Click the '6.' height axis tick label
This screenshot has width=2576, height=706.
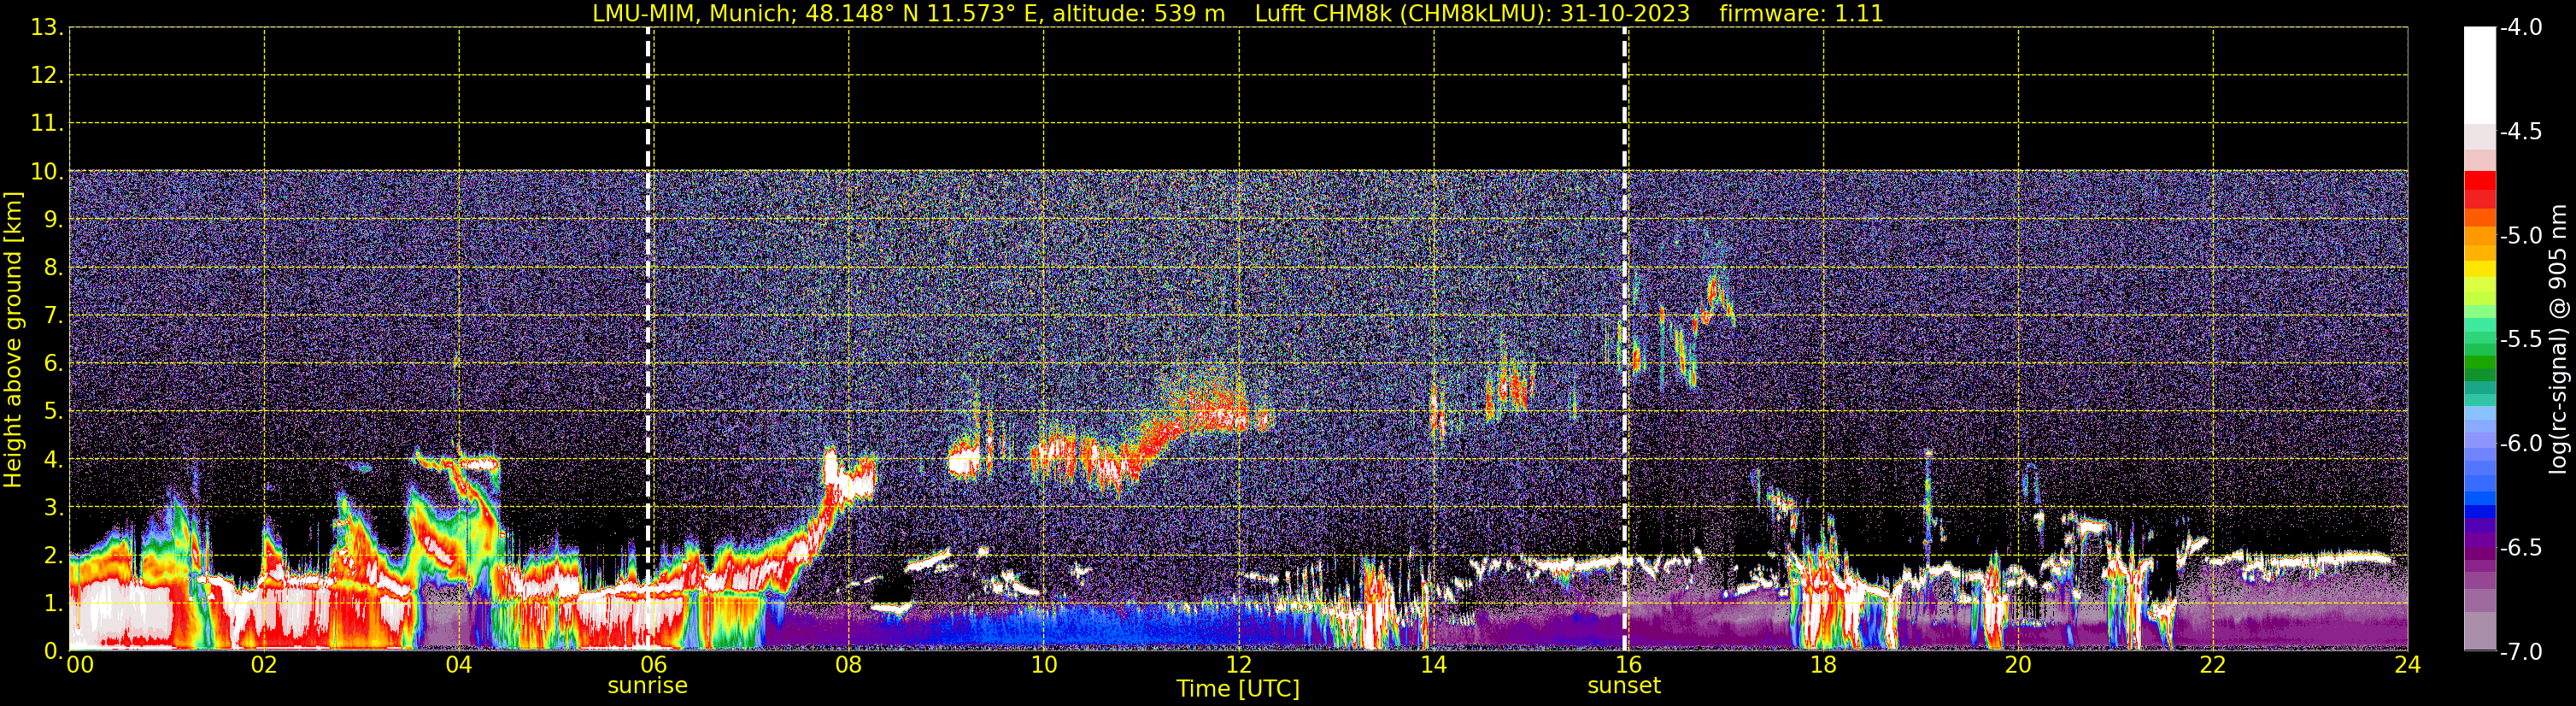coord(53,364)
